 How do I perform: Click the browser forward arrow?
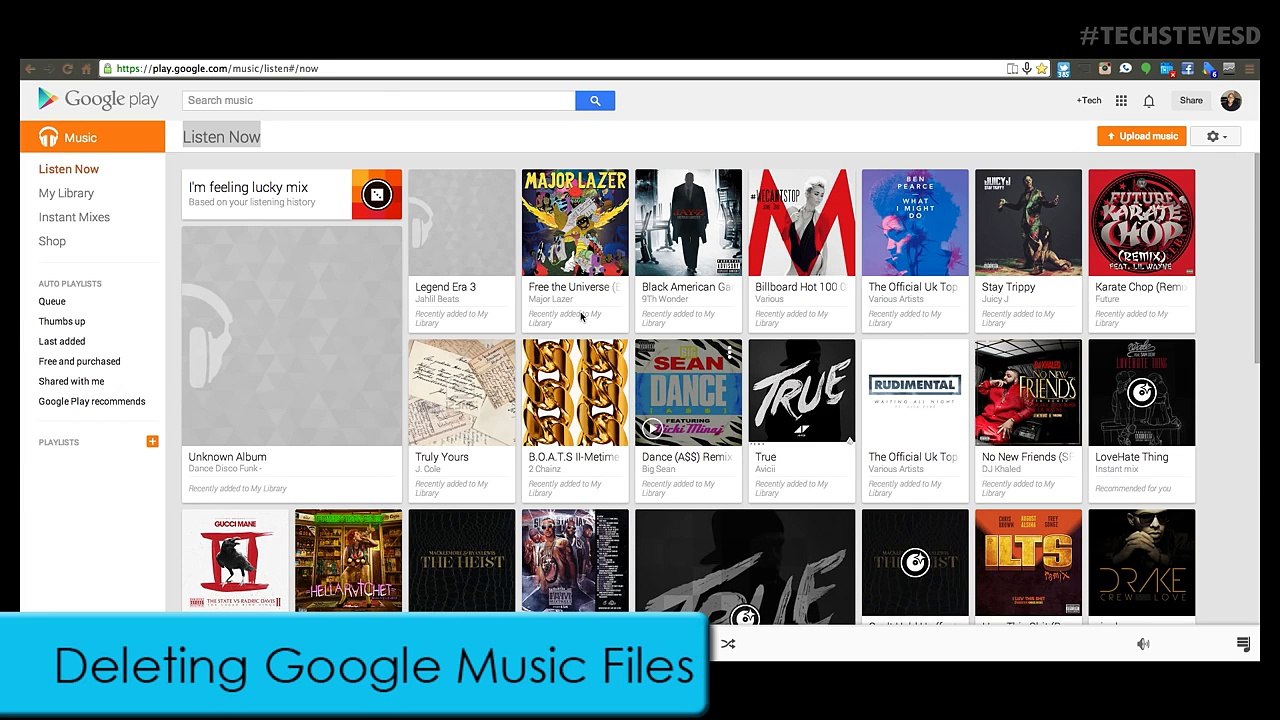tap(48, 69)
